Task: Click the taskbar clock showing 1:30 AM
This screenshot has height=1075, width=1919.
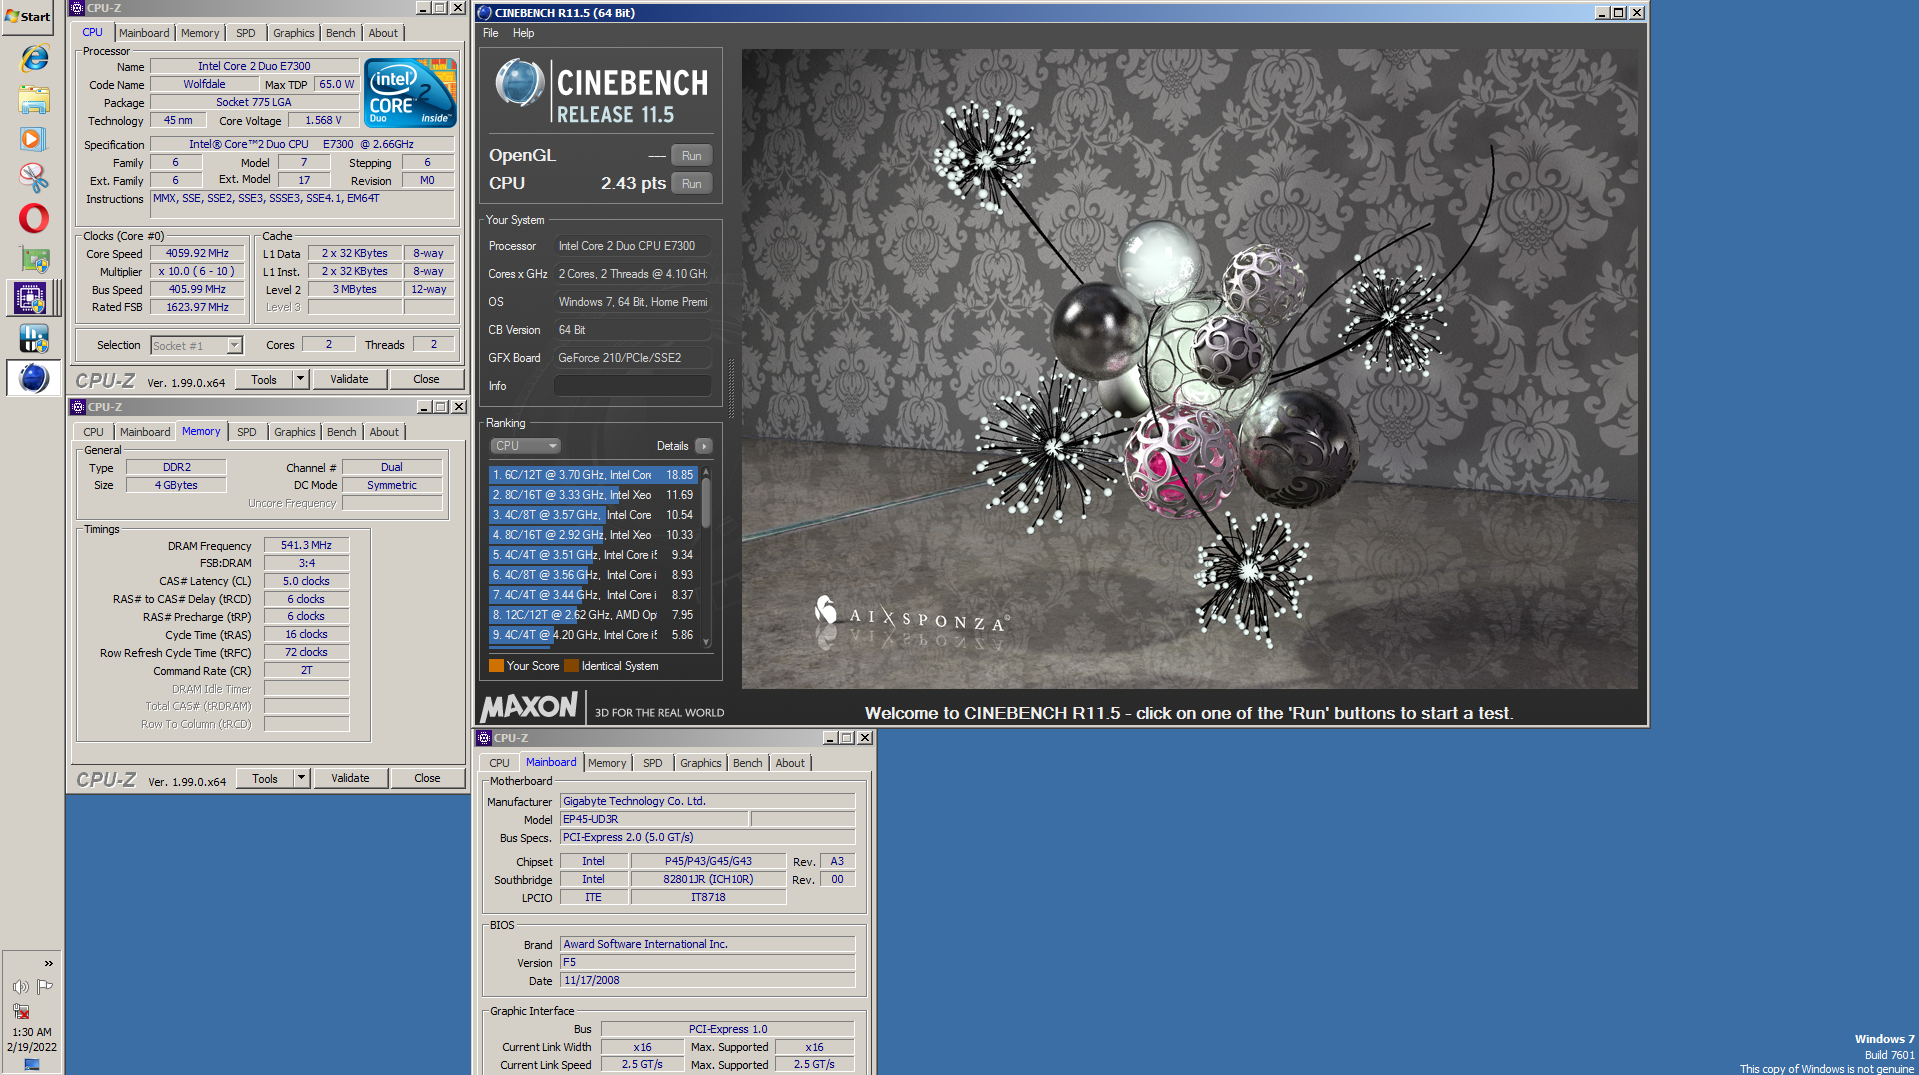Action: point(32,1032)
